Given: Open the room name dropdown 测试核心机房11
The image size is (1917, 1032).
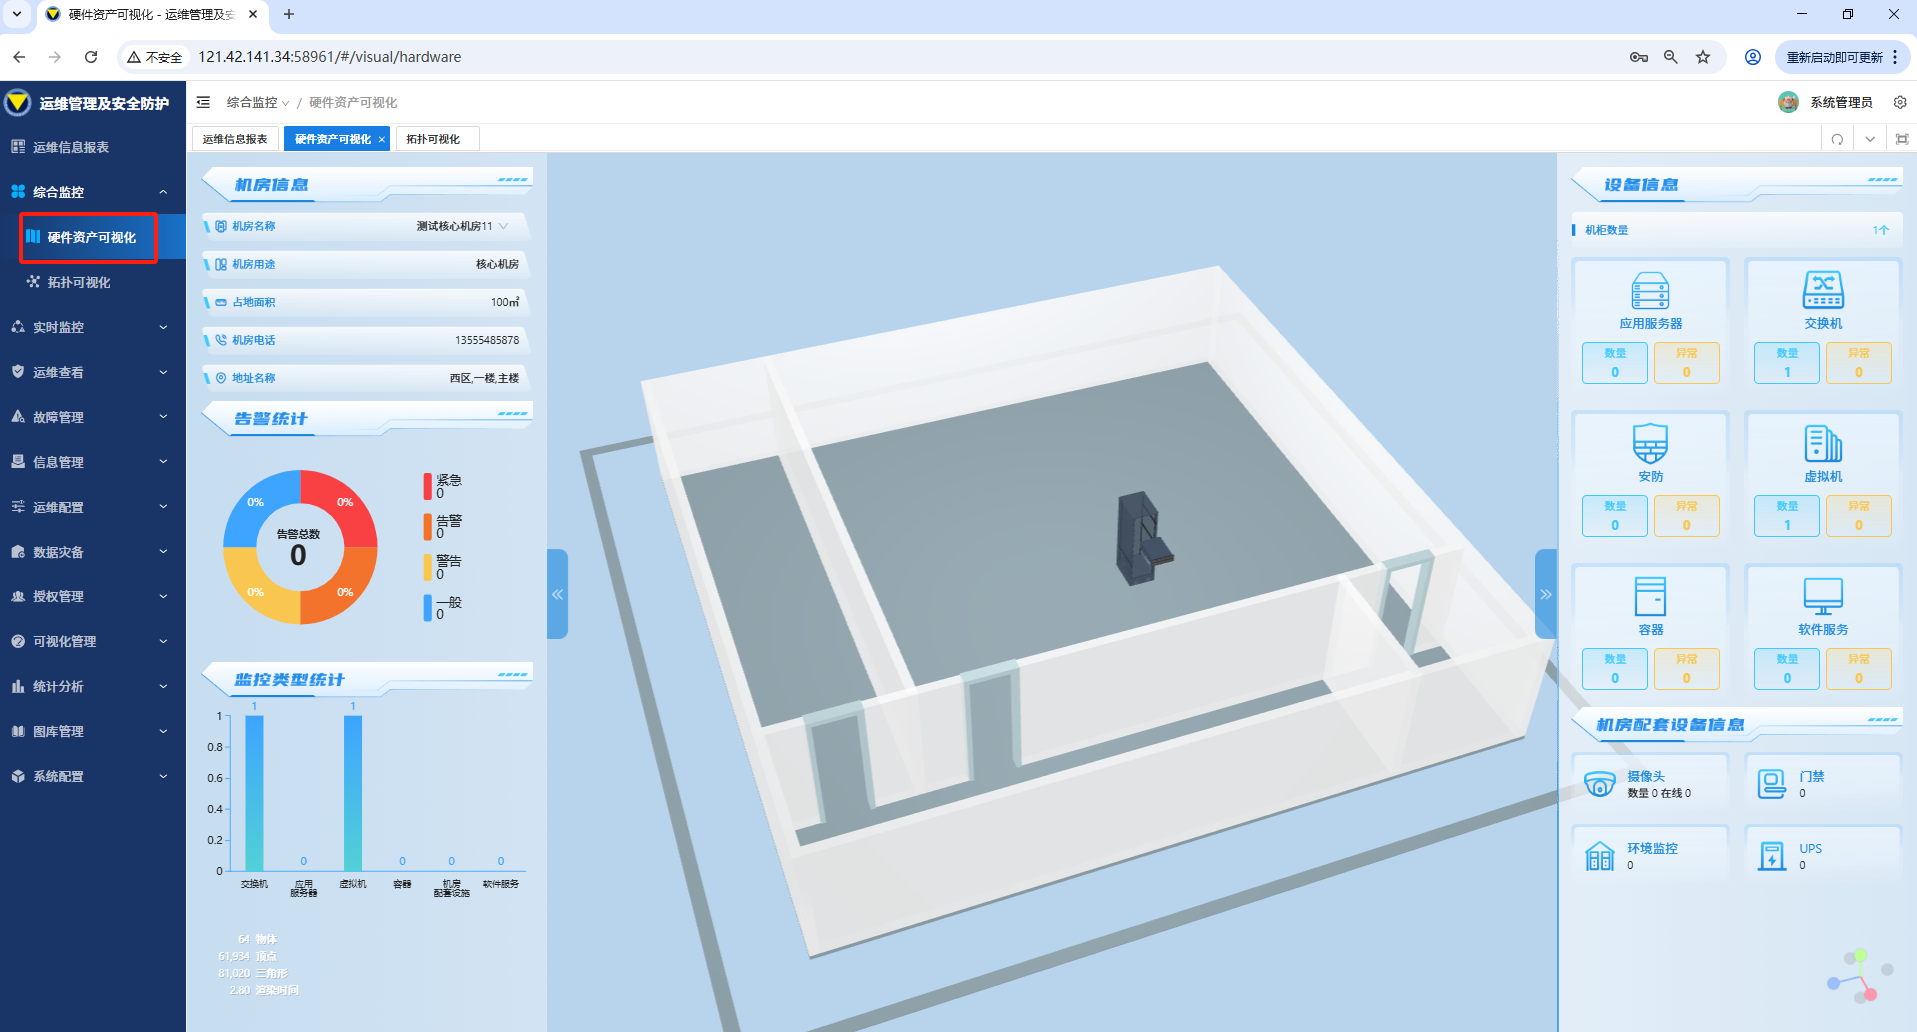Looking at the screenshot, I should (x=462, y=226).
